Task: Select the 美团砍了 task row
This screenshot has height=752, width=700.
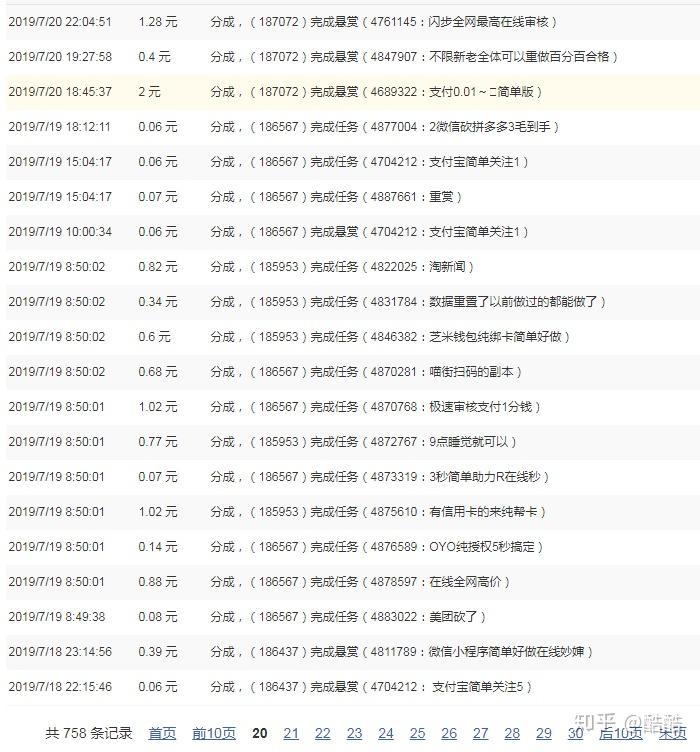Action: [x=353, y=616]
